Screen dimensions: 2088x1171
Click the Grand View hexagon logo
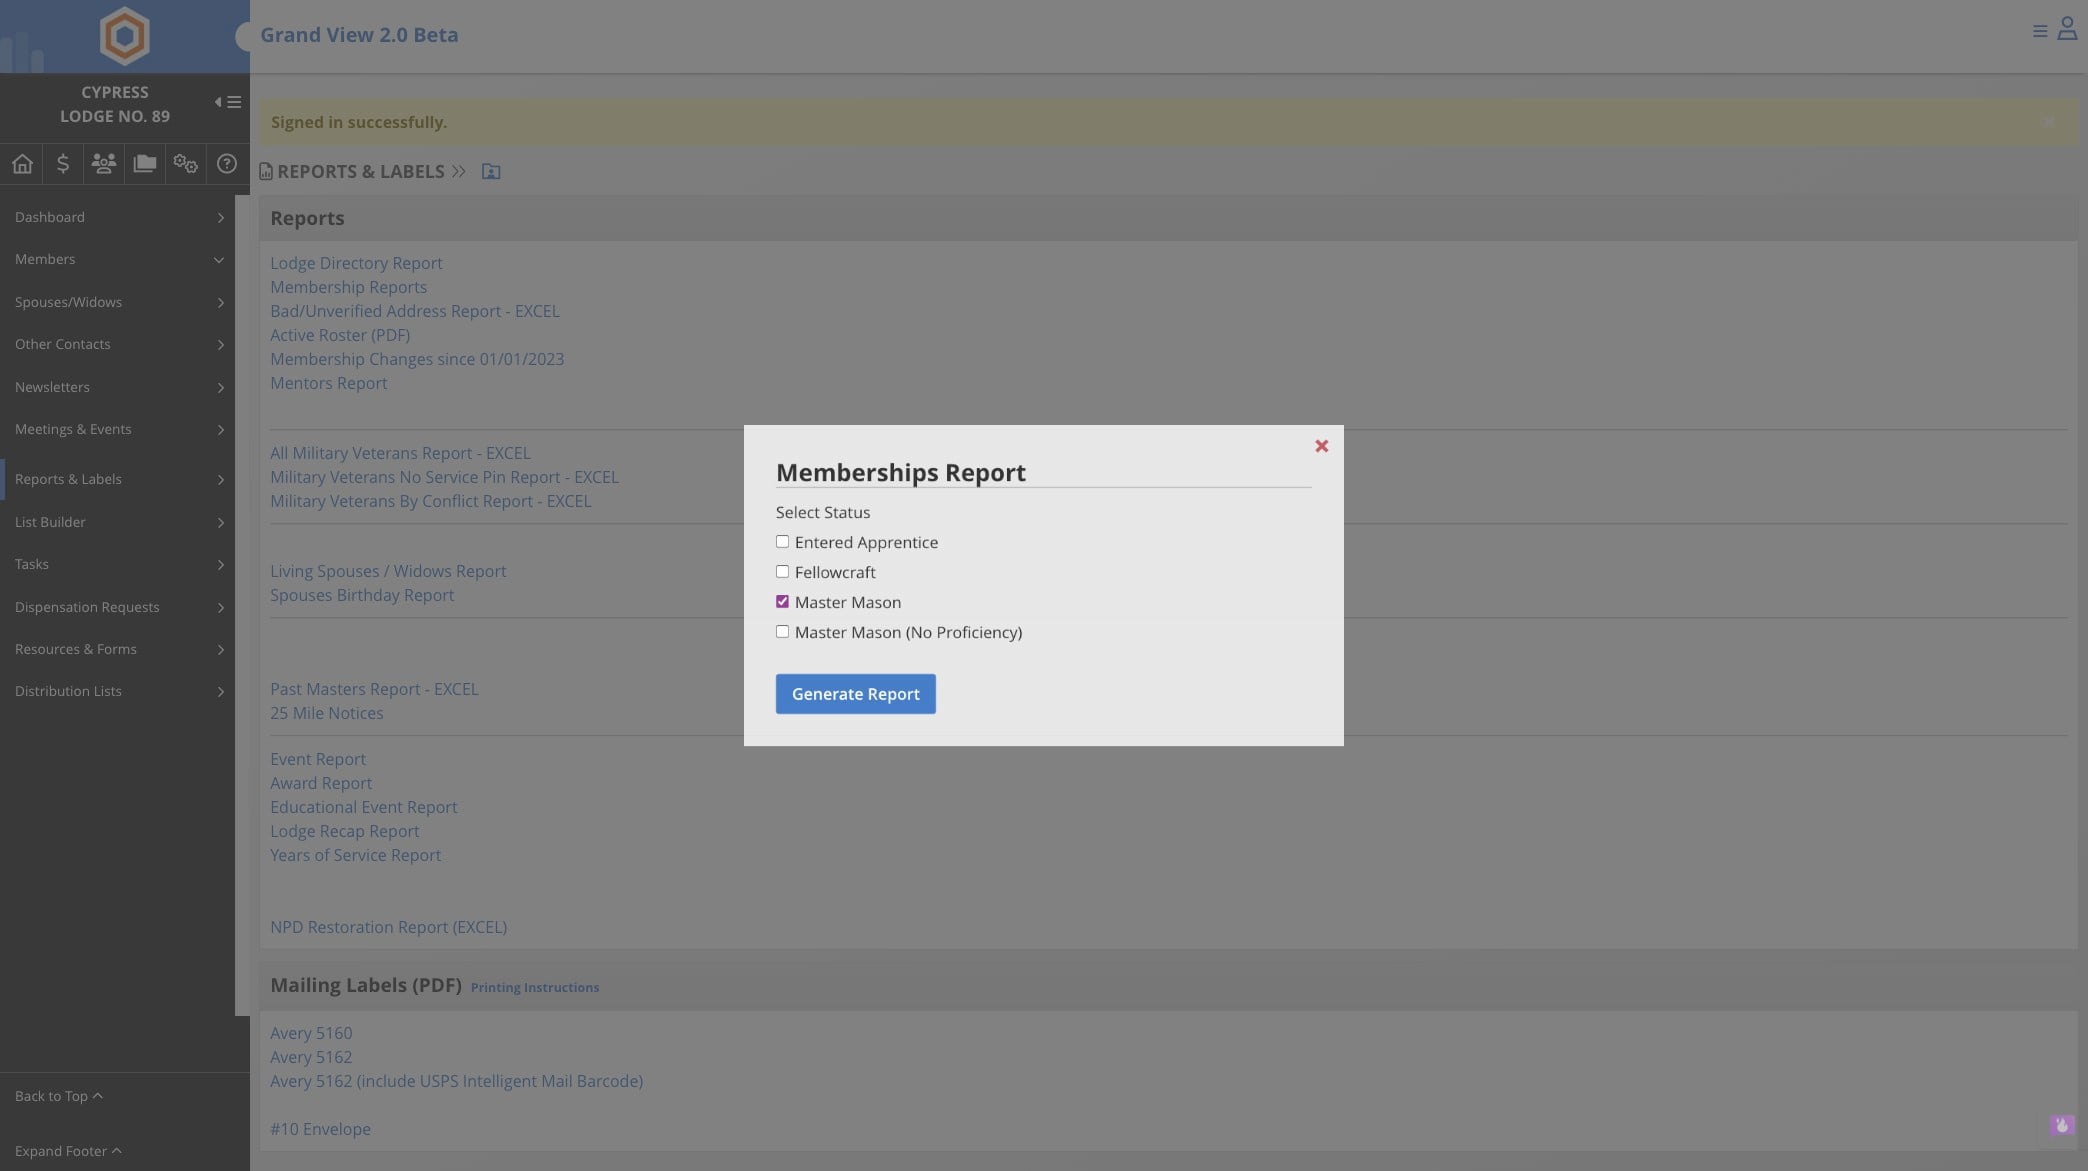coord(124,36)
